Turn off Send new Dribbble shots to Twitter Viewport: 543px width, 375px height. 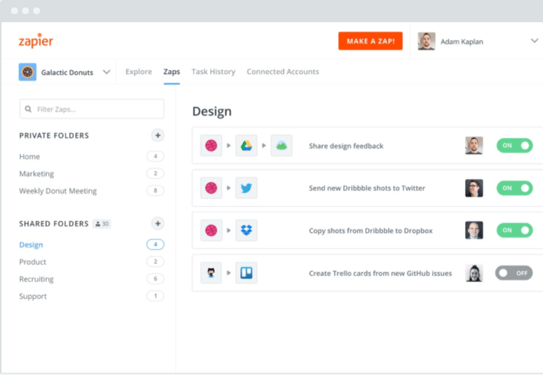click(514, 188)
